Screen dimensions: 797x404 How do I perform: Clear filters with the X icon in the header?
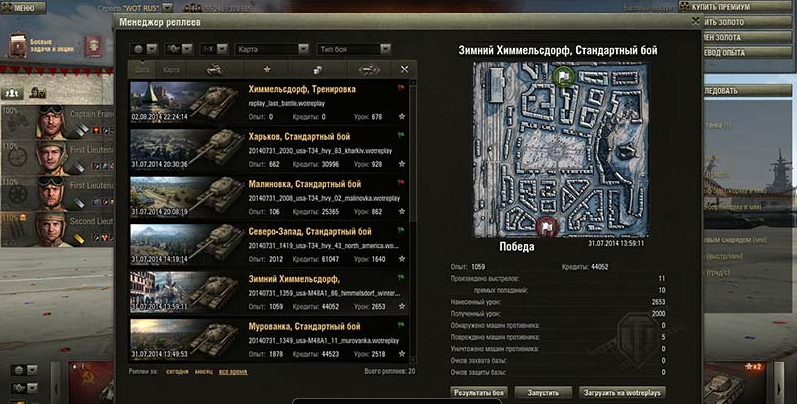click(x=404, y=70)
